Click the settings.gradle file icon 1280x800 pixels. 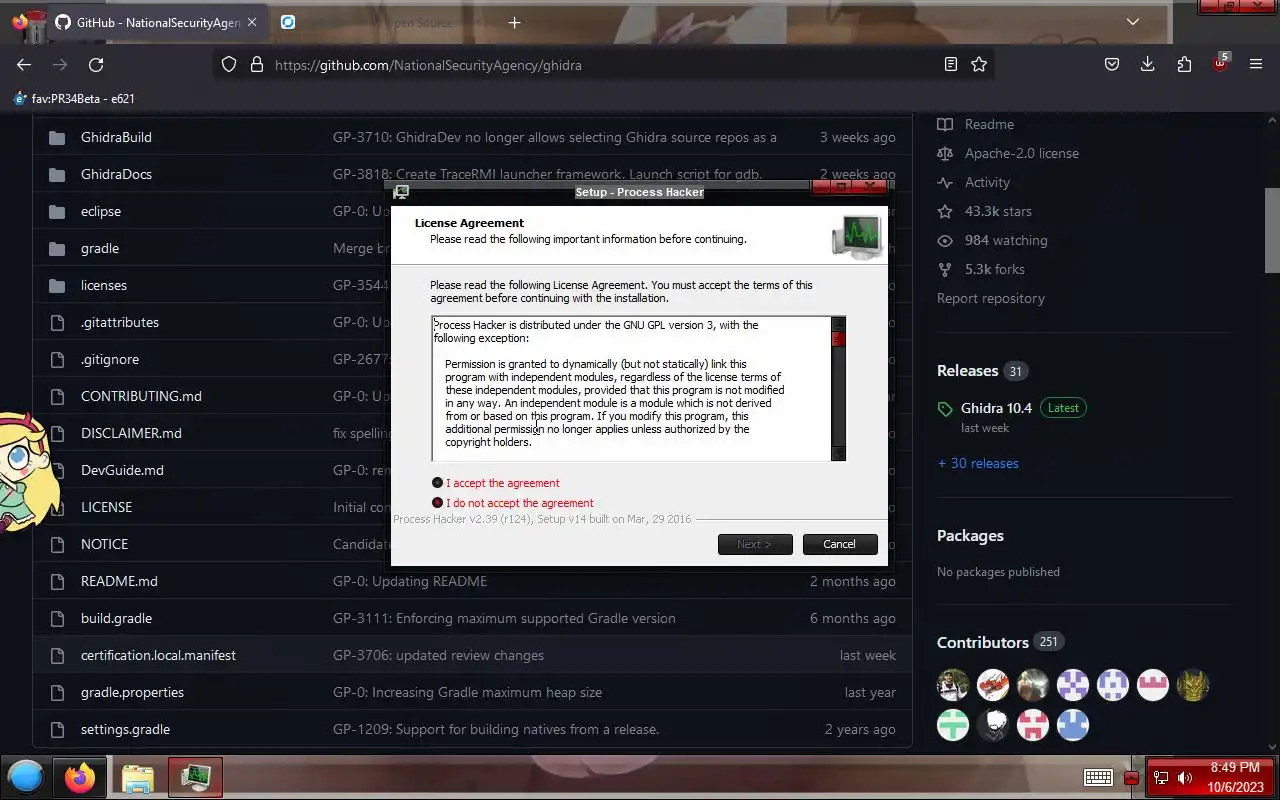[57, 729]
